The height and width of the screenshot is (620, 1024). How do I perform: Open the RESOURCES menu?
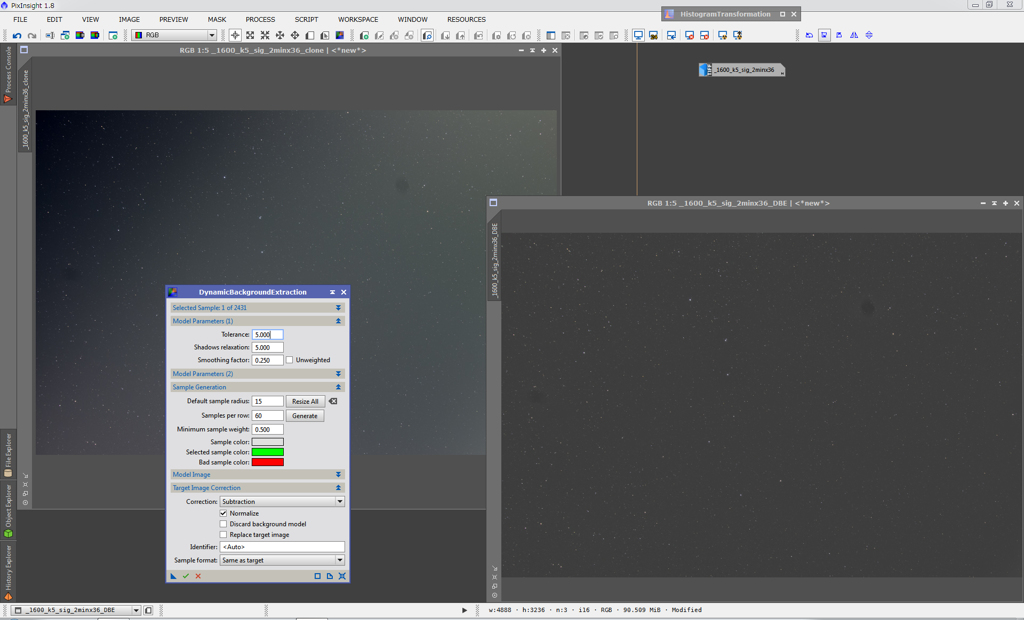click(466, 20)
